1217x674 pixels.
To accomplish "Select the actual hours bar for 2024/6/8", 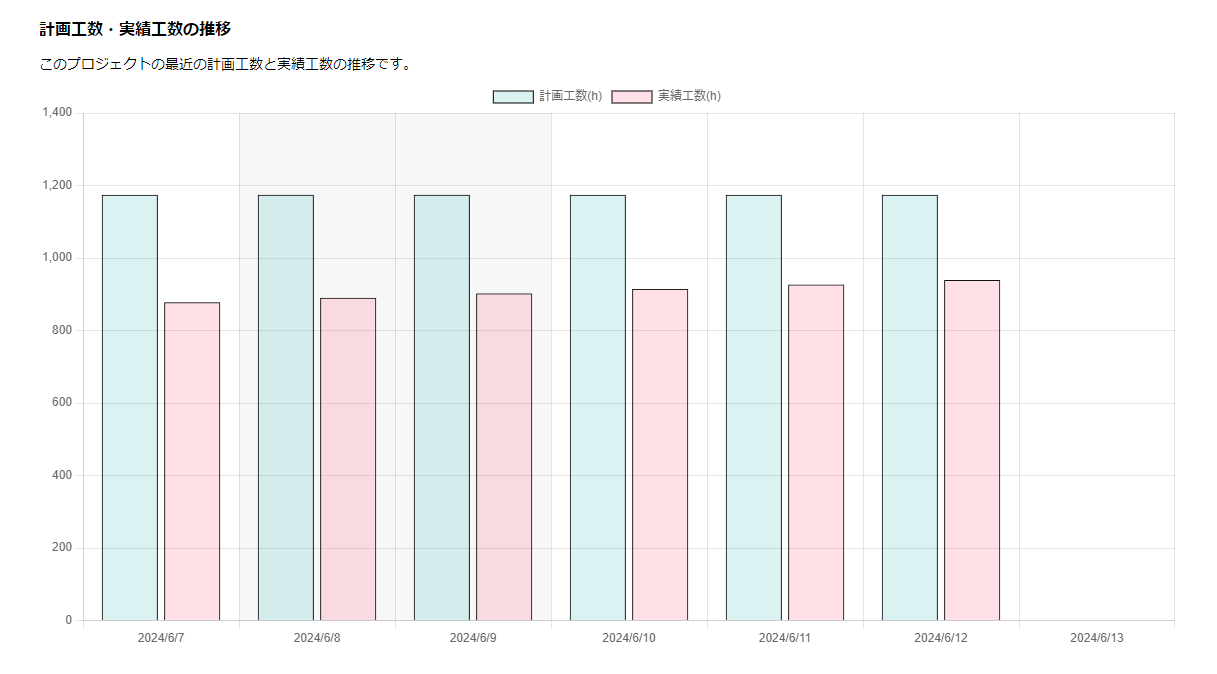I will pos(348,459).
